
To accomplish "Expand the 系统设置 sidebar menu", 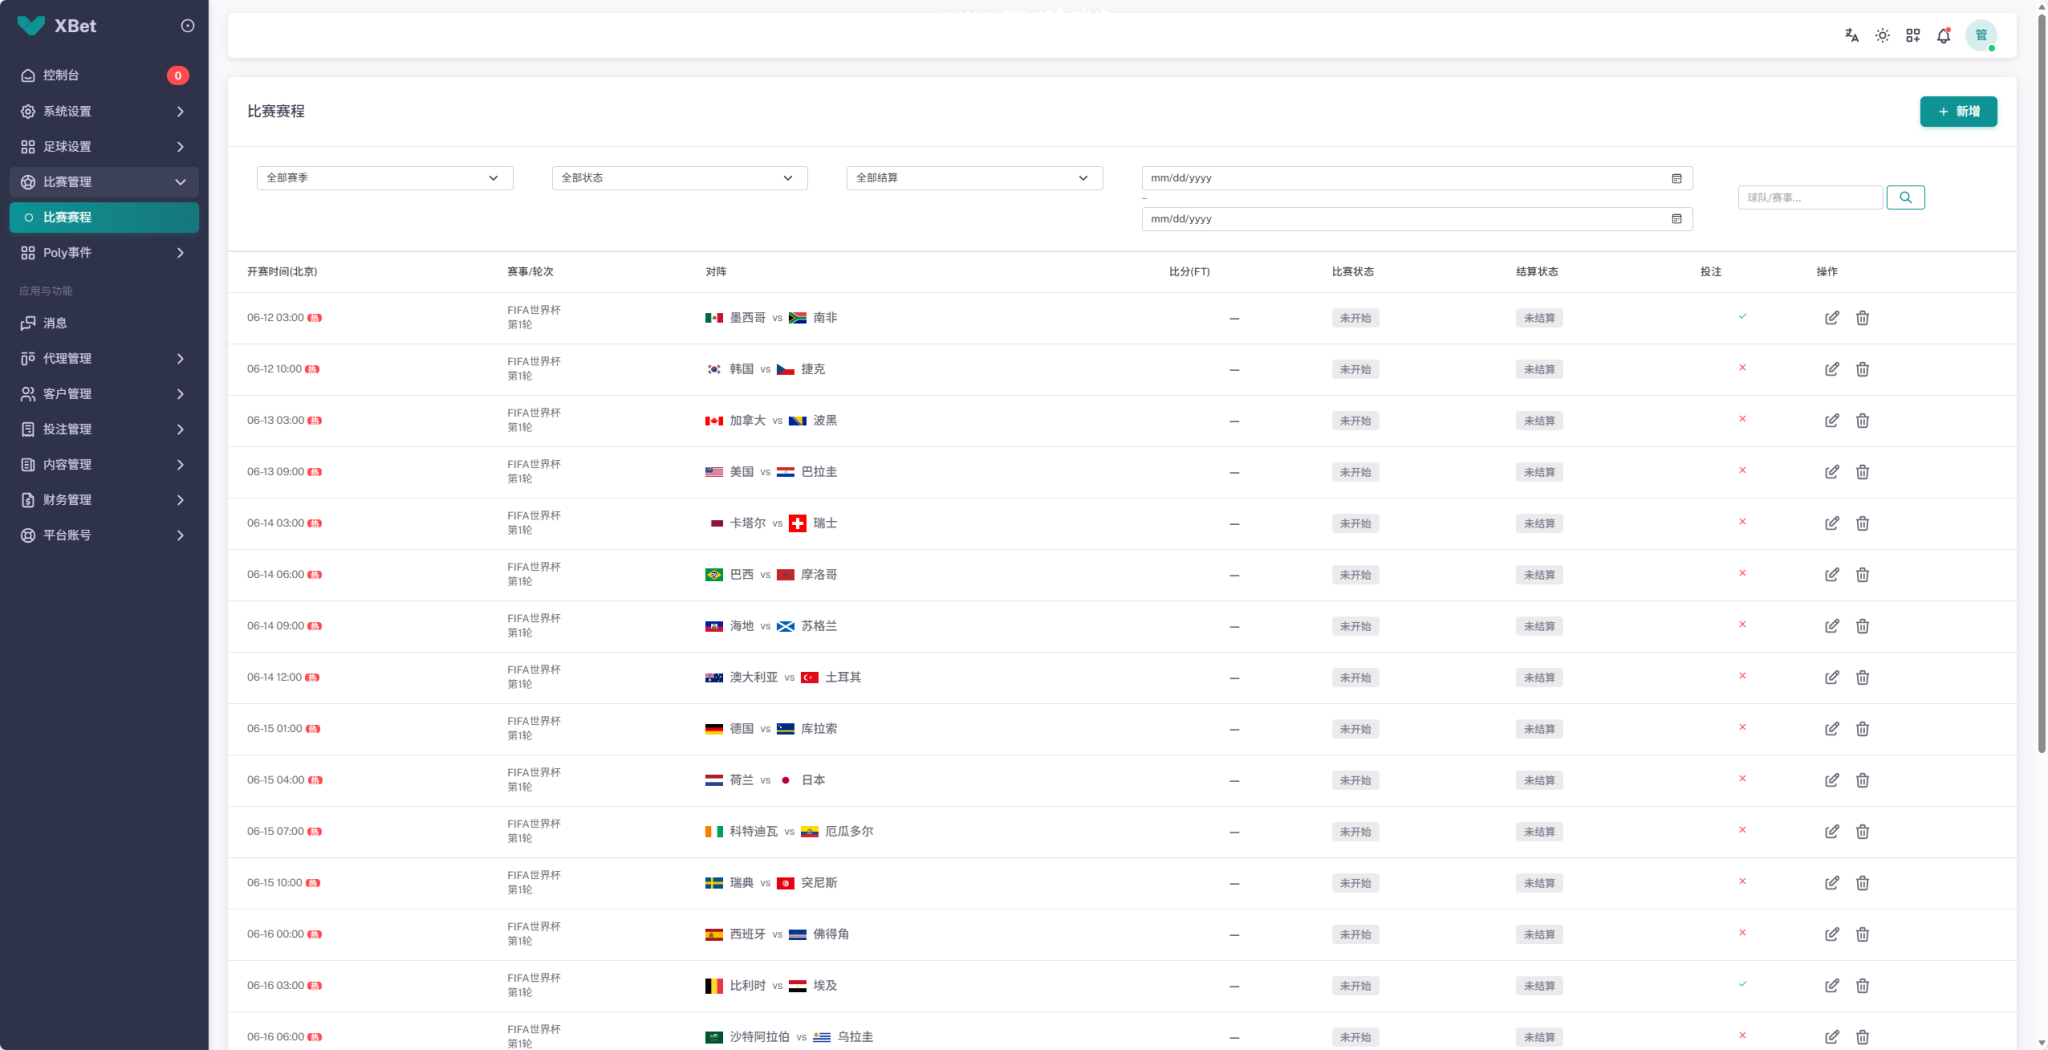I will [104, 111].
